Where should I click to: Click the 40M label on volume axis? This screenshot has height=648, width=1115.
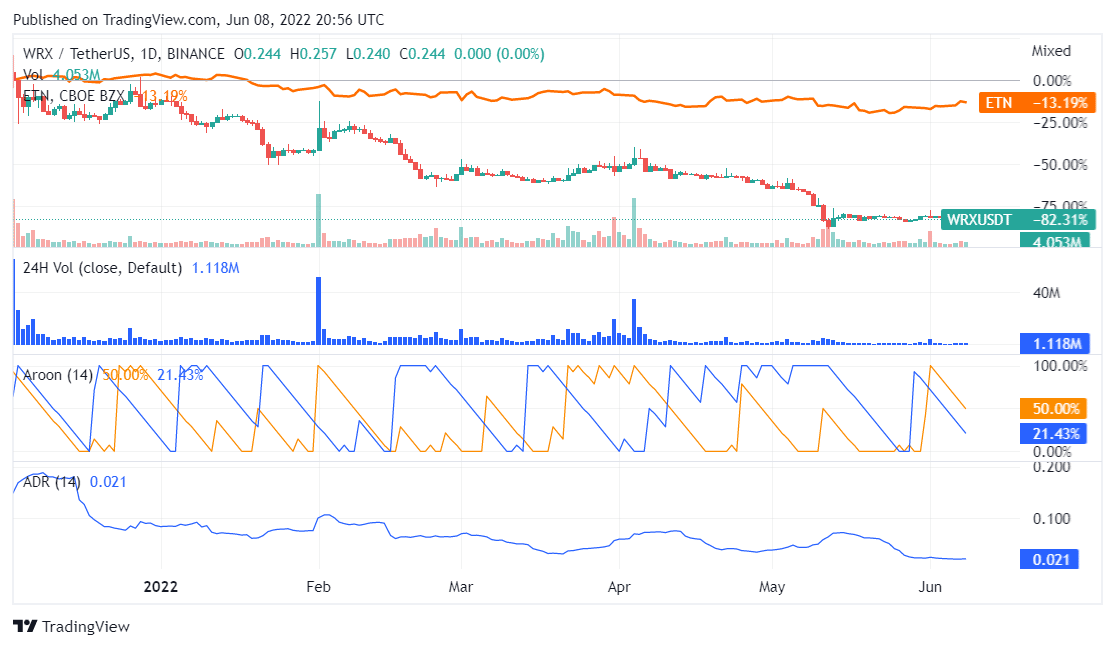tap(1045, 293)
